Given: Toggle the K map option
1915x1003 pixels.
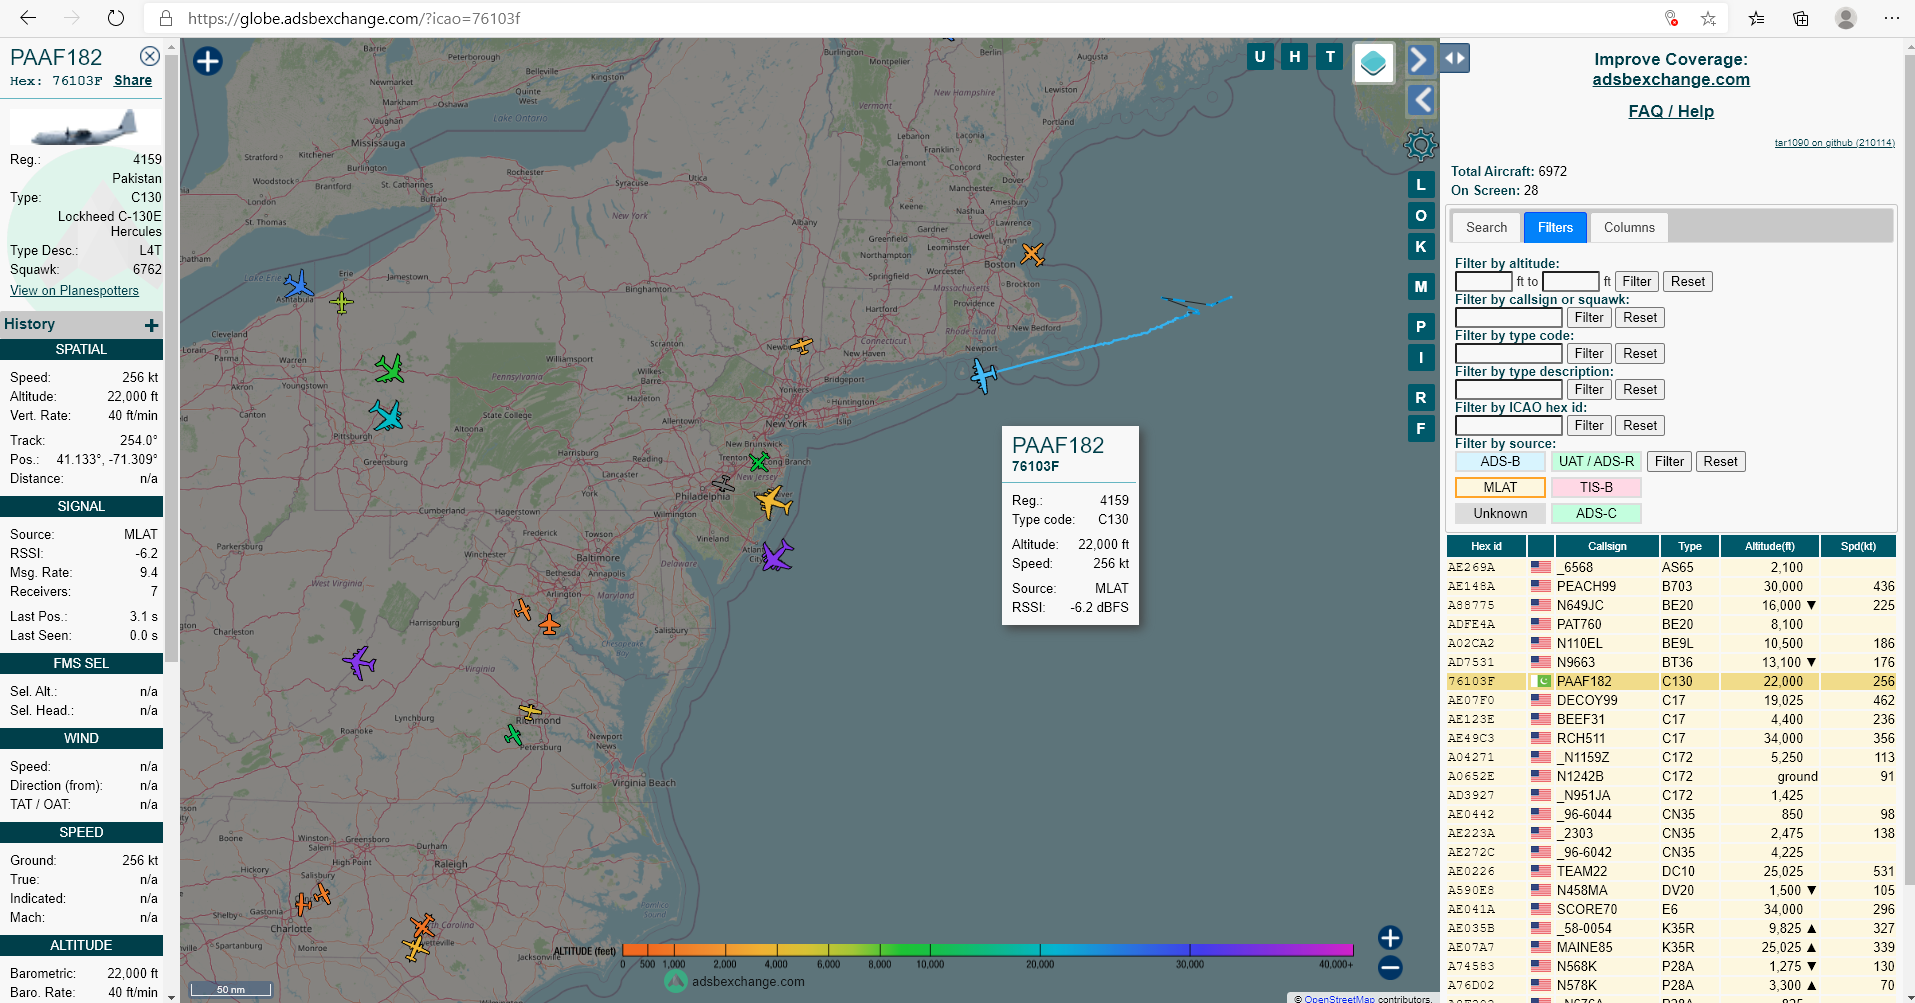Looking at the screenshot, I should pyautogui.click(x=1421, y=247).
